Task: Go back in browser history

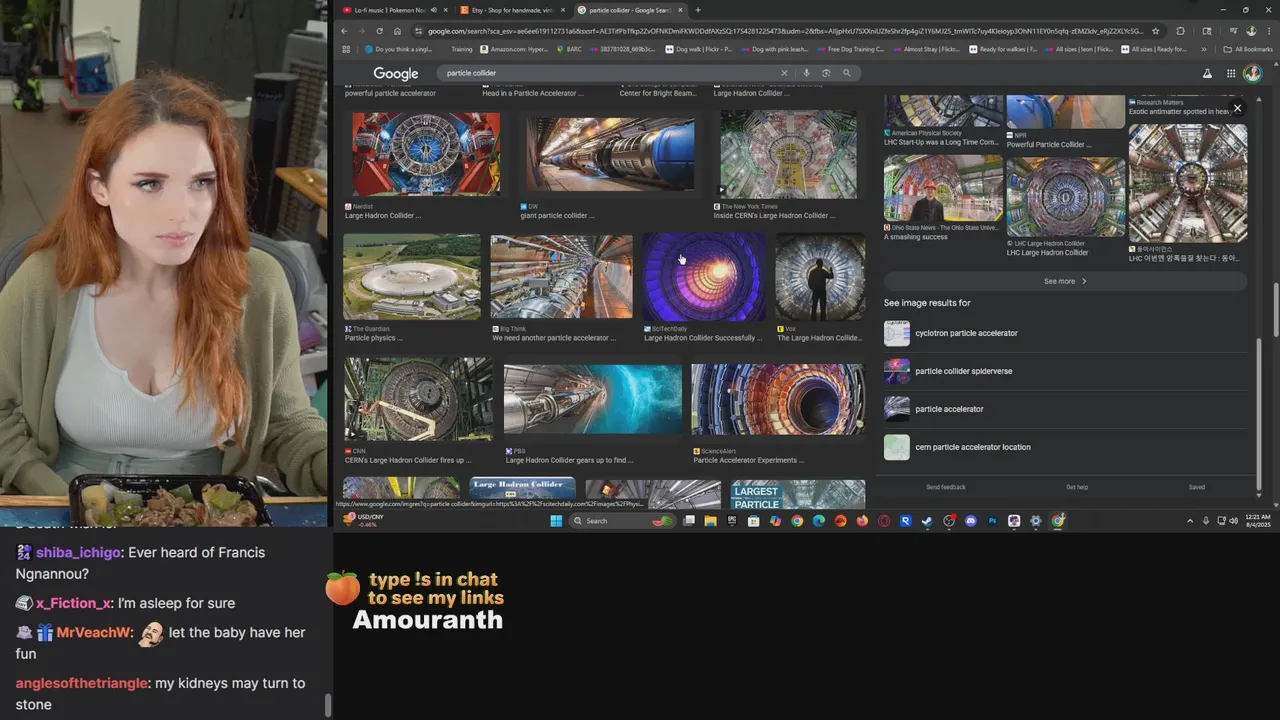Action: (x=344, y=31)
